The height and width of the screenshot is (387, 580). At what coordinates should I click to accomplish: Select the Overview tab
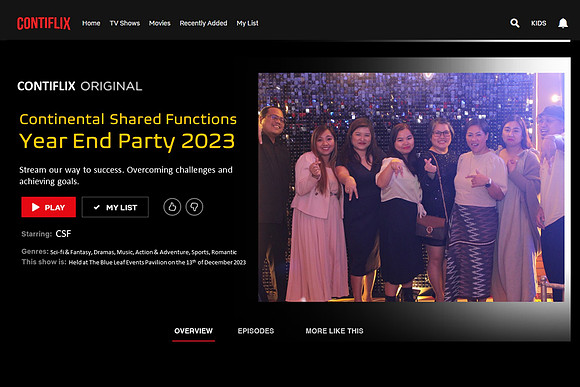[x=193, y=331]
